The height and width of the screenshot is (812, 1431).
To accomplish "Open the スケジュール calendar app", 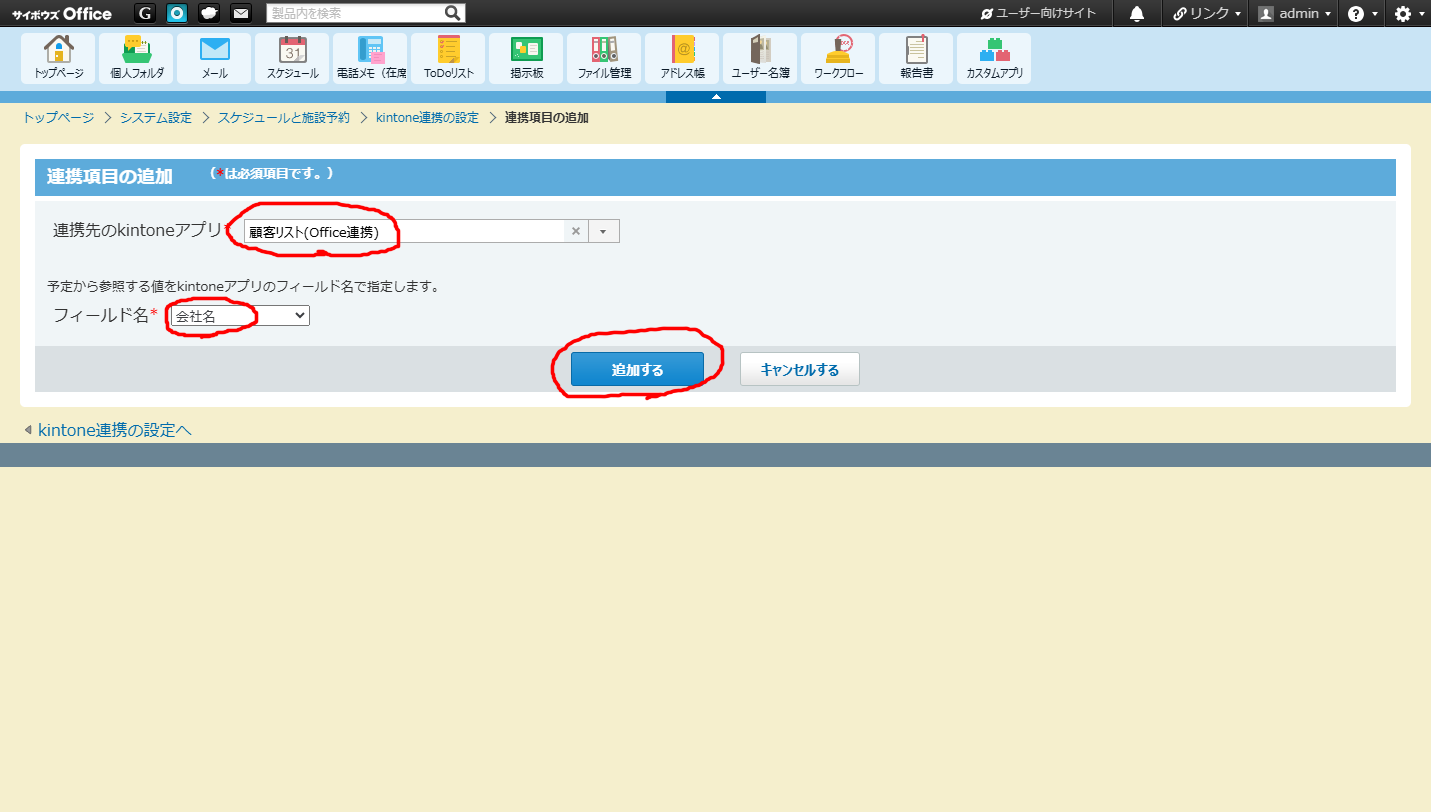I will 293,59.
